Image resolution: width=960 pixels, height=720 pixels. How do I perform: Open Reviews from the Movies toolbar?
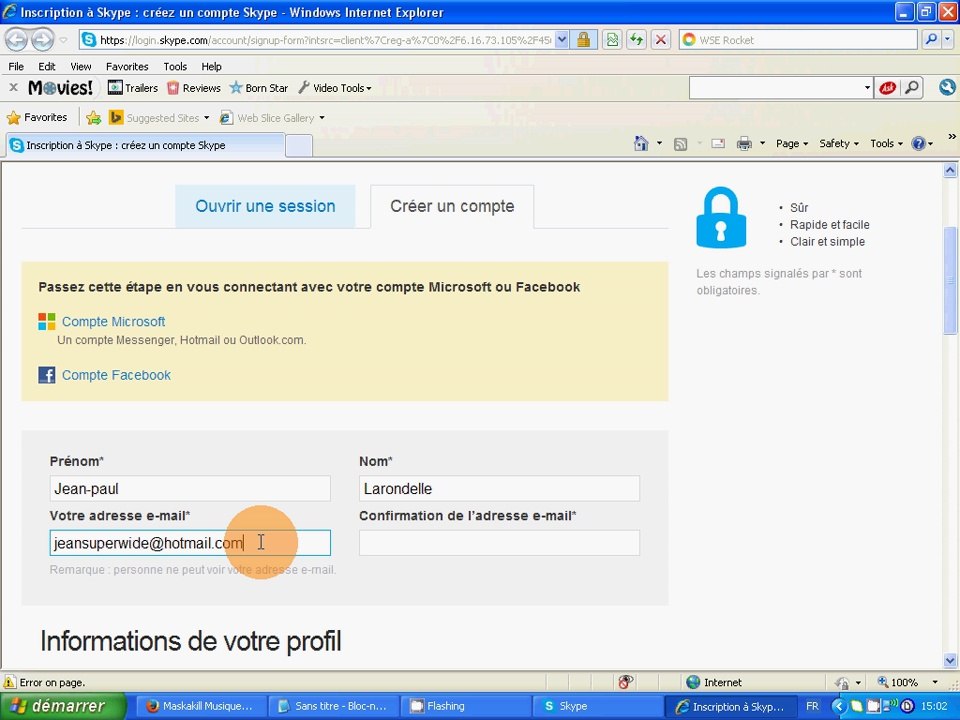(193, 88)
